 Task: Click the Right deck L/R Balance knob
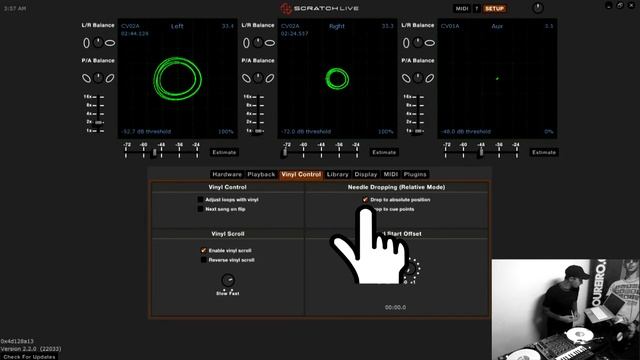[x=258, y=42]
